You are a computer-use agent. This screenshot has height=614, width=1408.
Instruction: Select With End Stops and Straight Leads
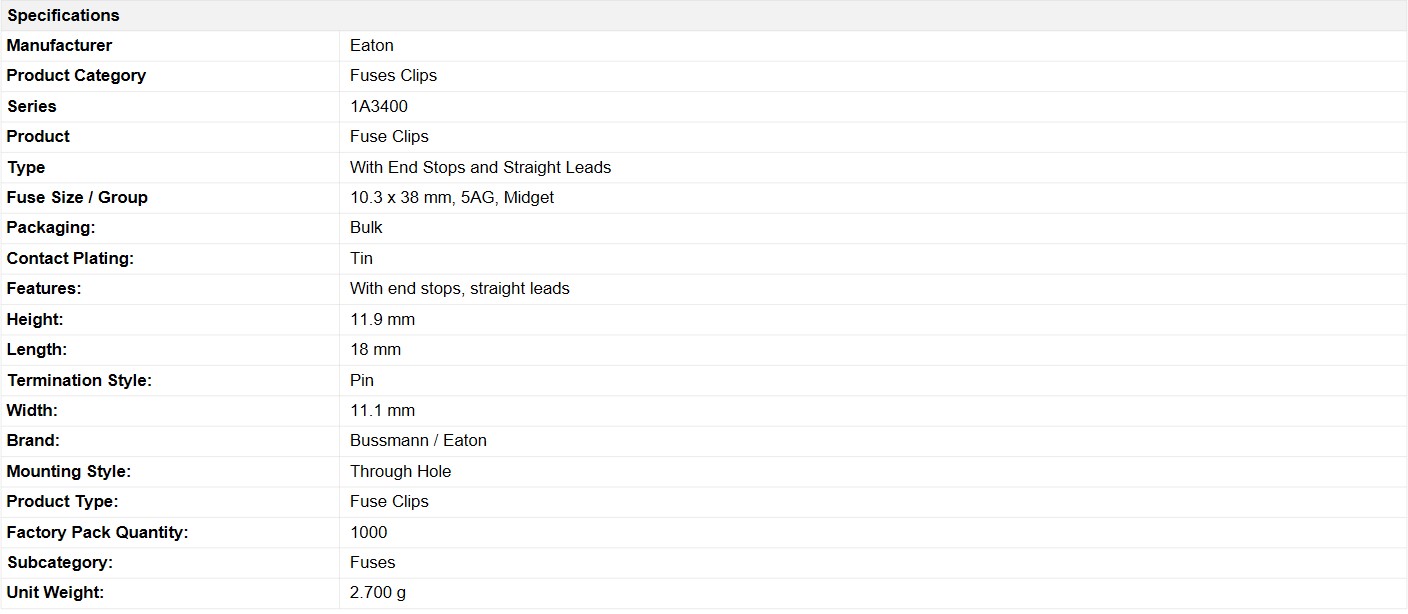click(x=480, y=167)
